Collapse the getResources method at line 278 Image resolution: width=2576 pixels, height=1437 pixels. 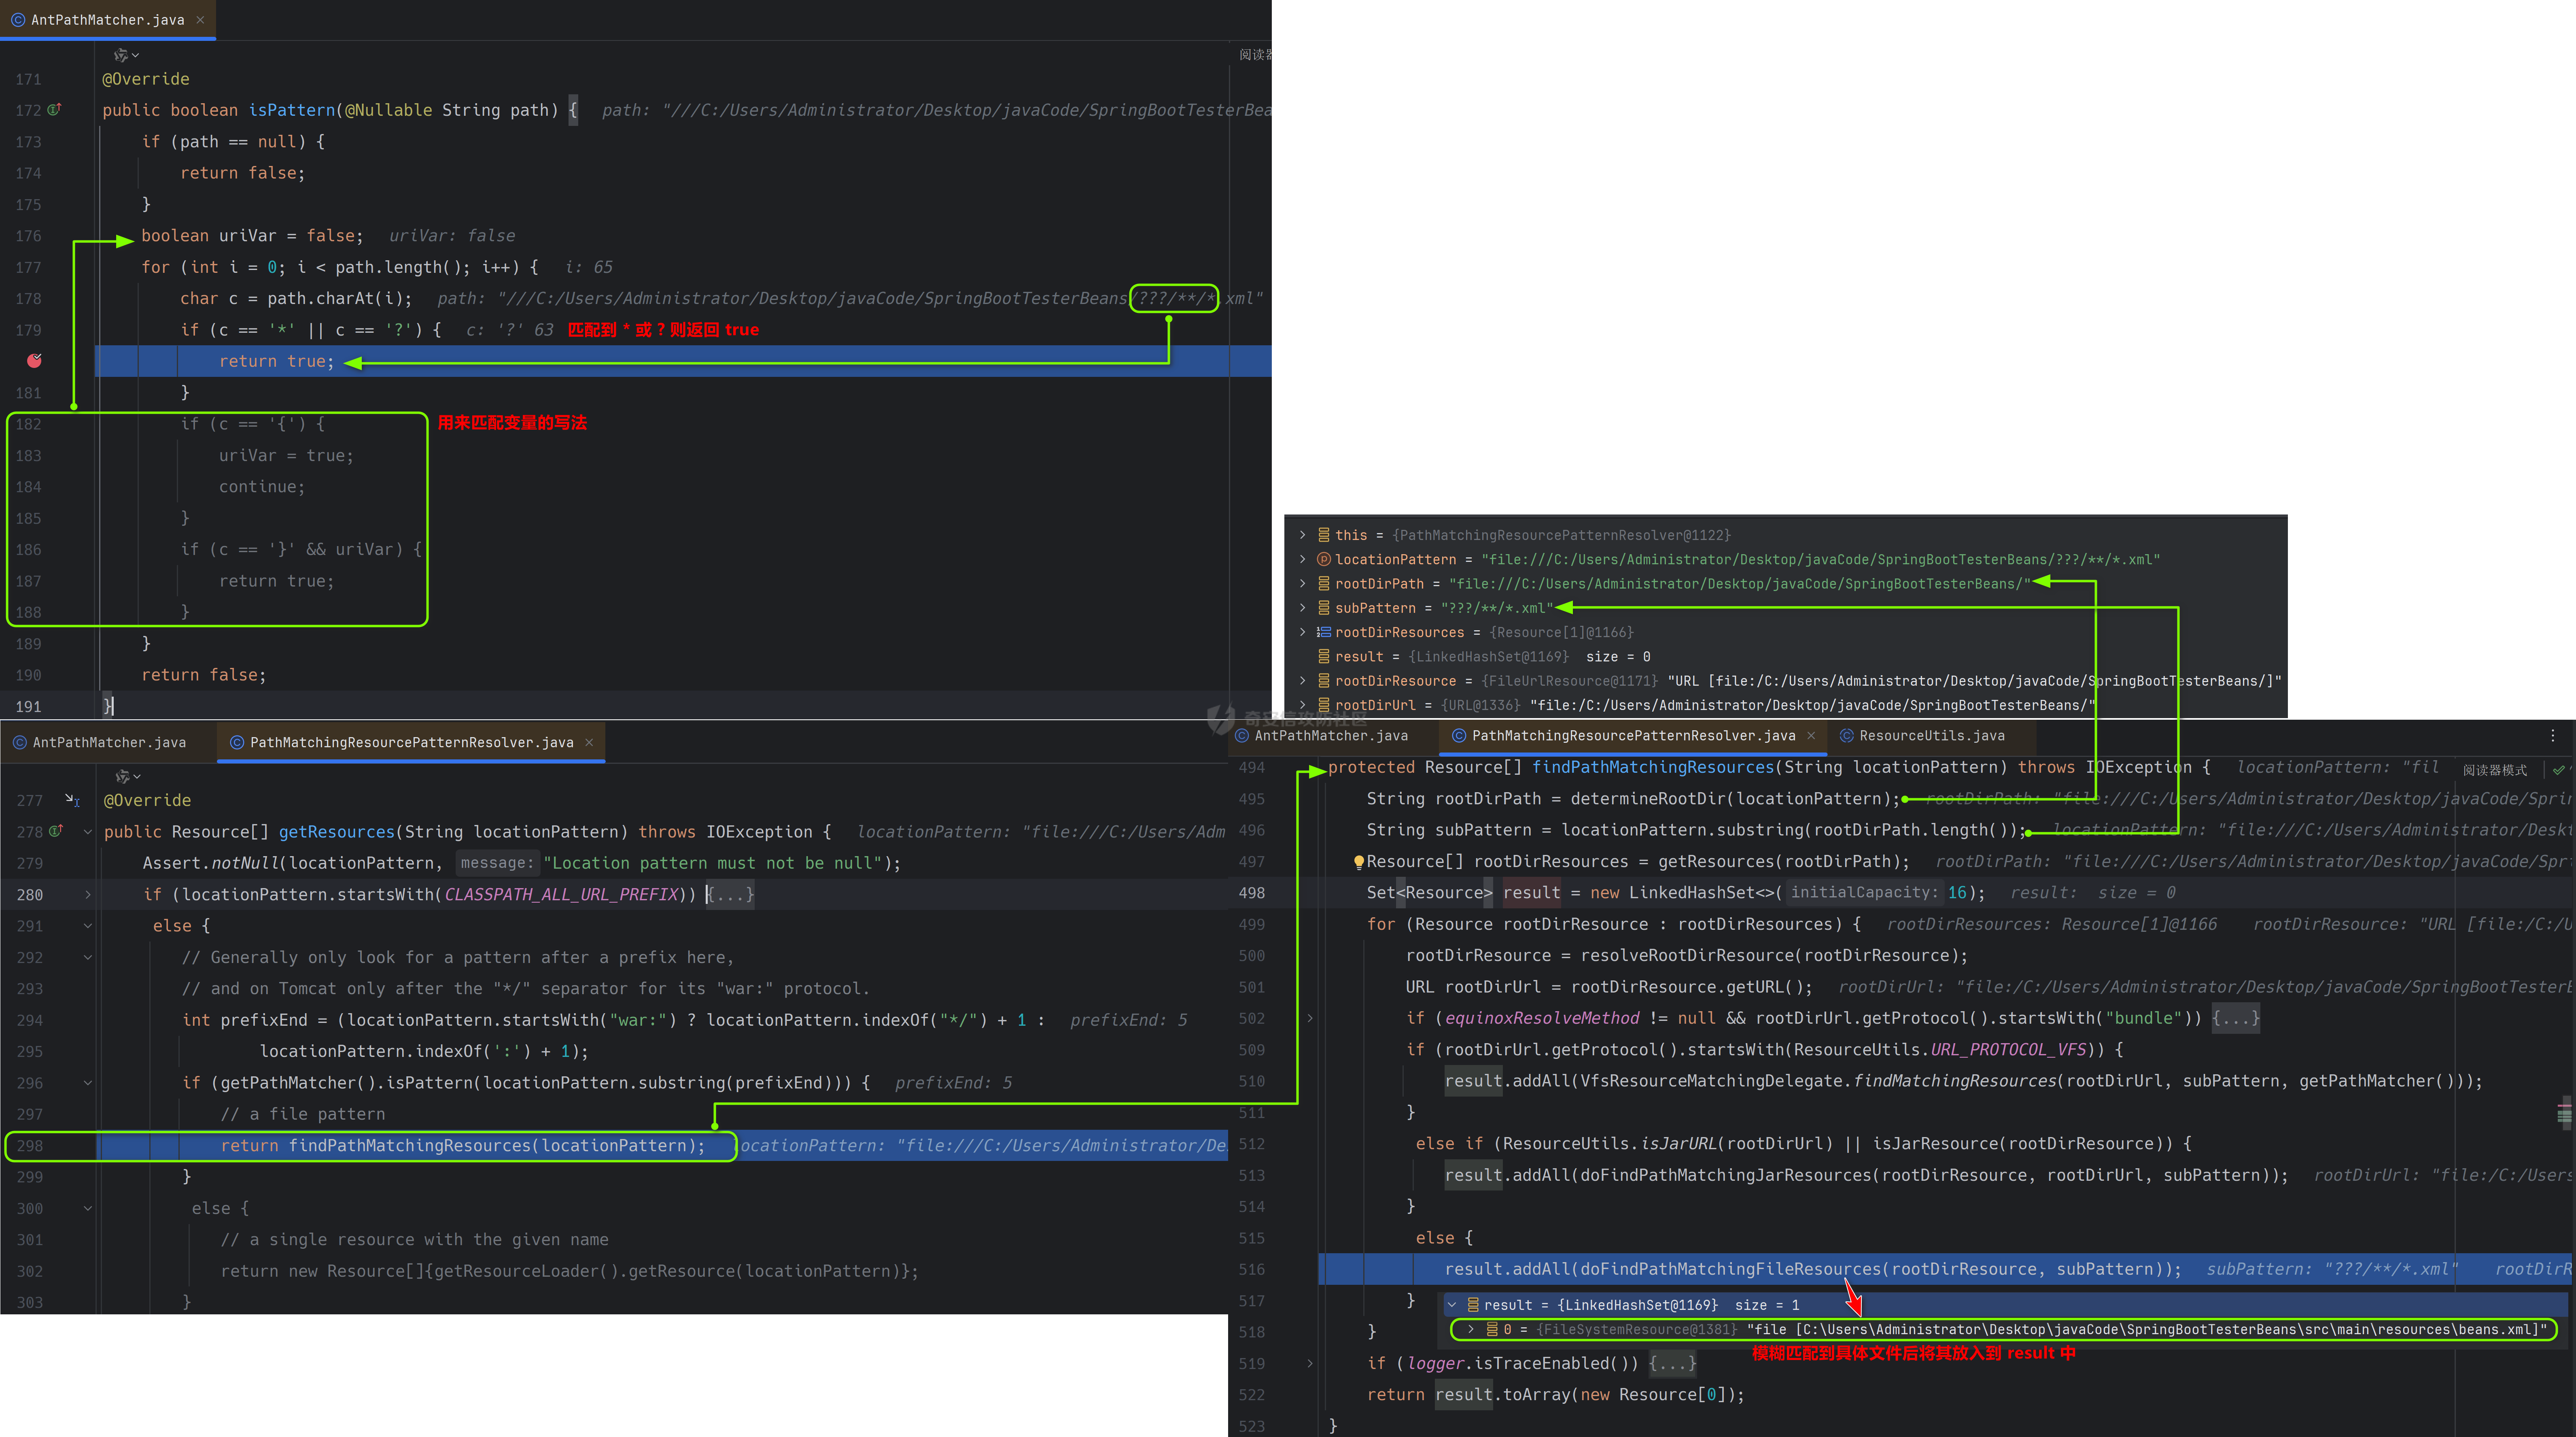click(x=88, y=831)
